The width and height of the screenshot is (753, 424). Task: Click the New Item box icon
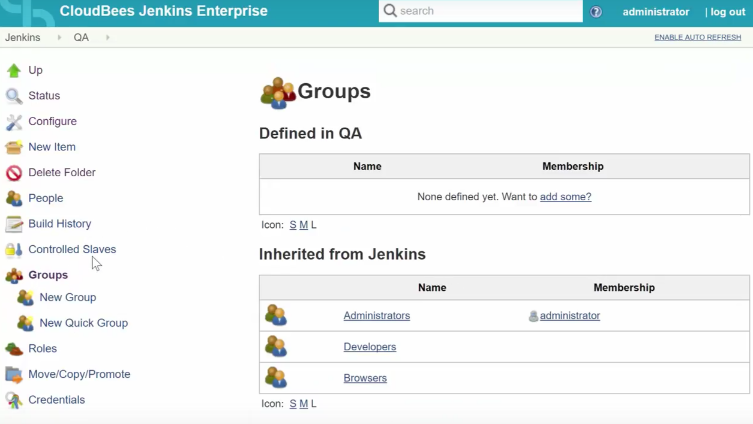click(13, 147)
